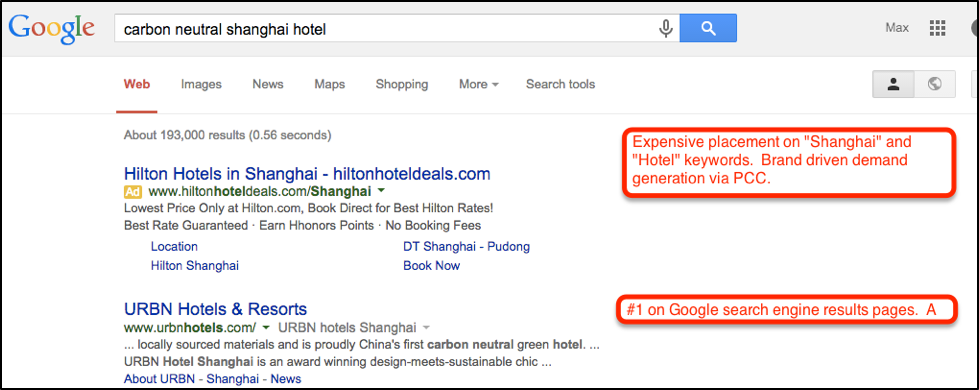Switch to the News tab
This screenshot has width=979, height=390.
point(268,84)
